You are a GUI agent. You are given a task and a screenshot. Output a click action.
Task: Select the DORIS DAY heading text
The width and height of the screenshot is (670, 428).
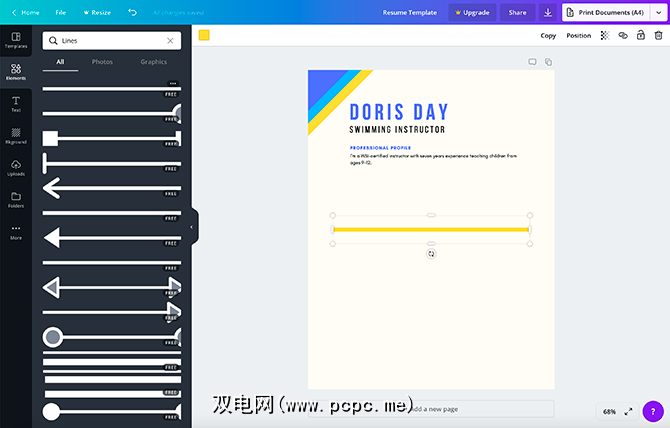click(x=399, y=112)
